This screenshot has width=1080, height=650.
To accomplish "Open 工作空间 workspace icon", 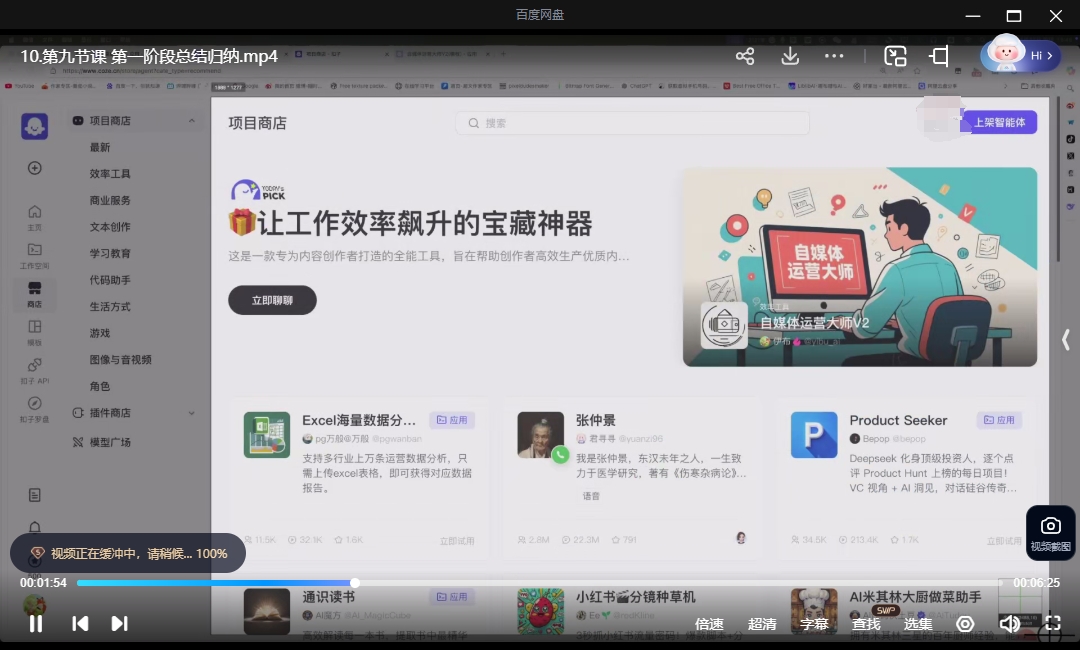I will click(34, 255).
